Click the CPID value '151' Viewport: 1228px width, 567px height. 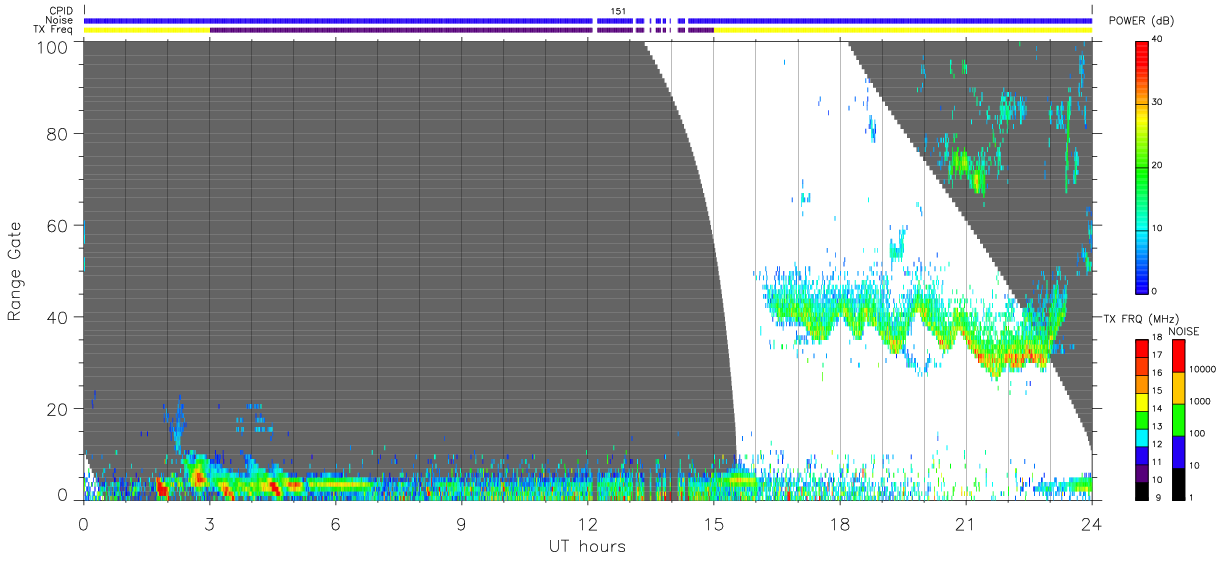pos(618,11)
